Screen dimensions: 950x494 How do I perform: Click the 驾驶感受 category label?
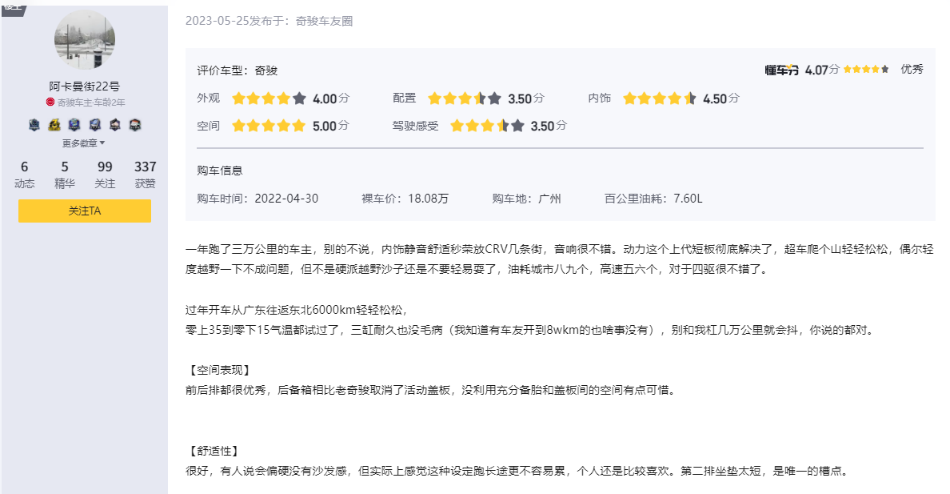coord(415,126)
